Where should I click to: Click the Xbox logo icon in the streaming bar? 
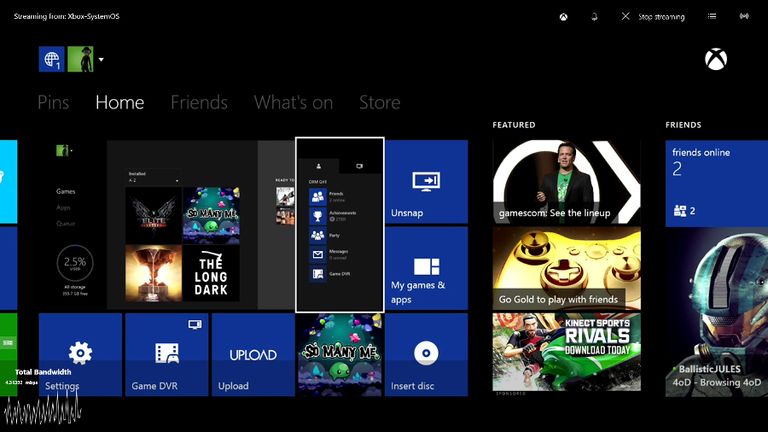click(564, 17)
